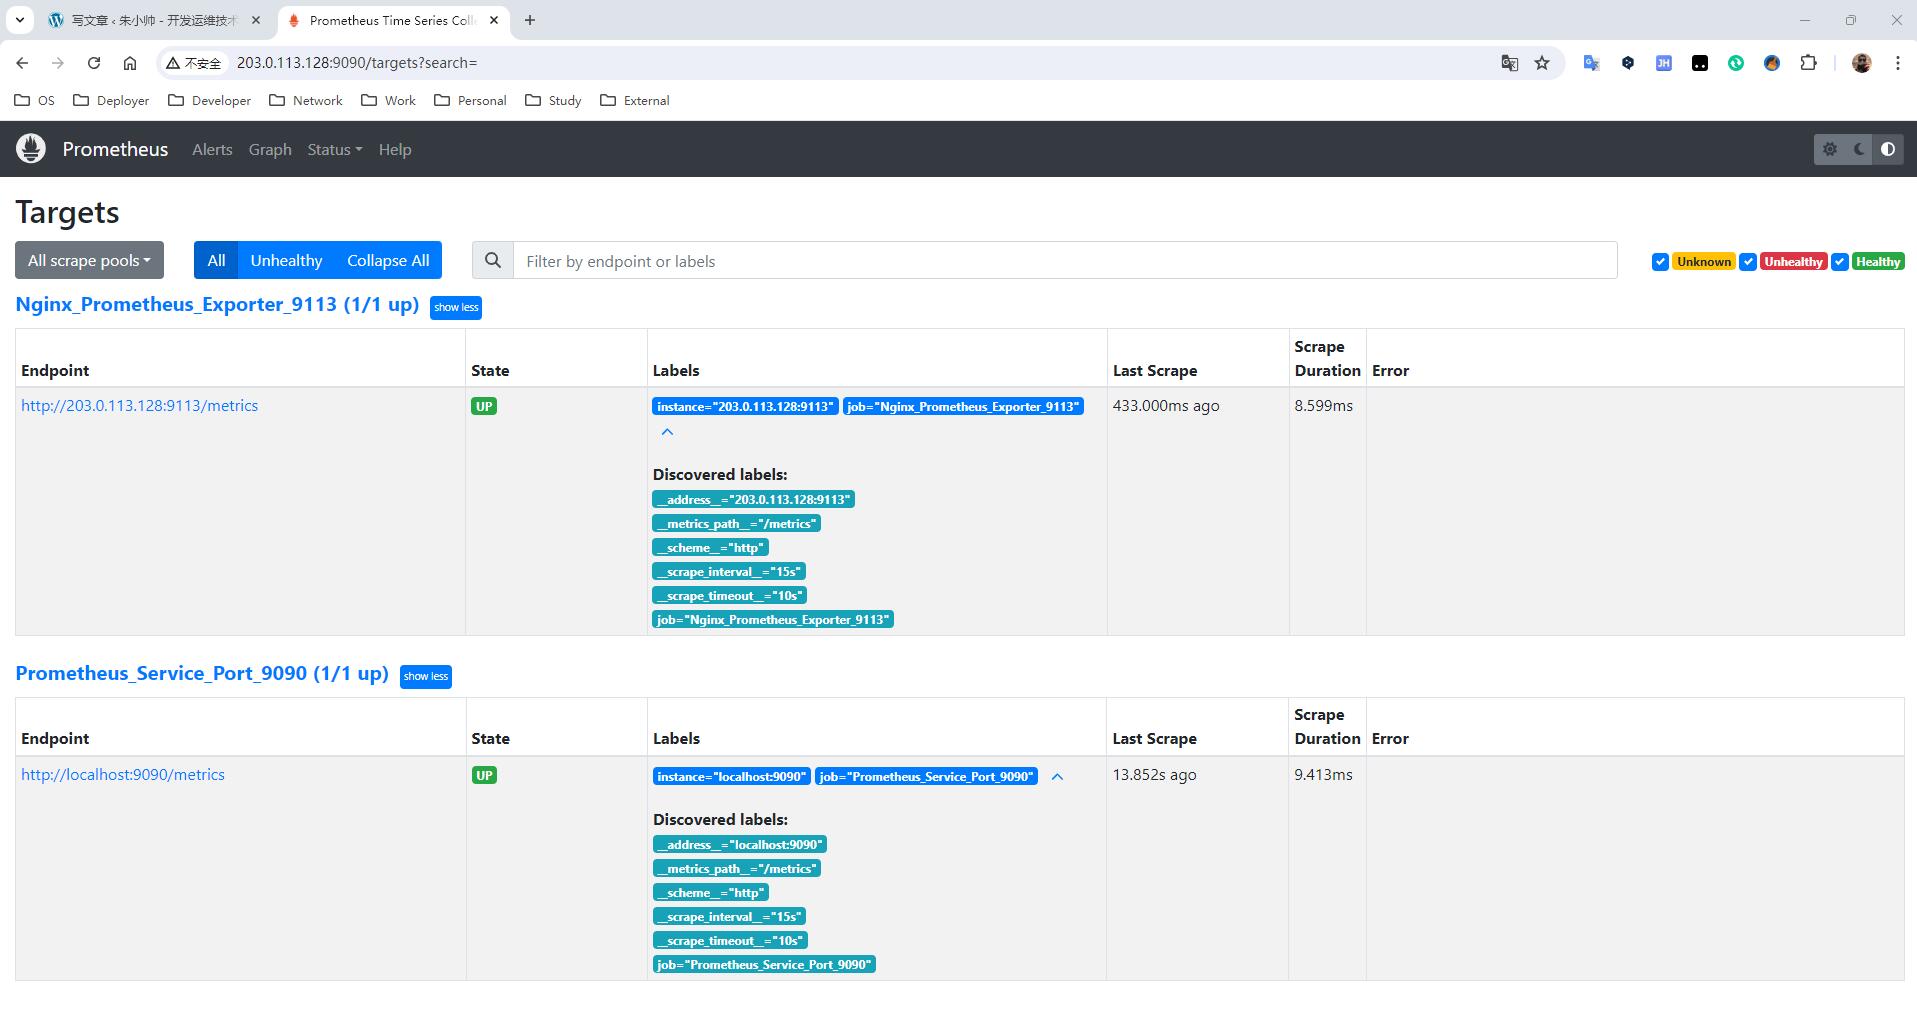Open the localhost:9090 metrics endpoint link
Image resolution: width=1917 pixels, height=1029 pixels.
[123, 775]
